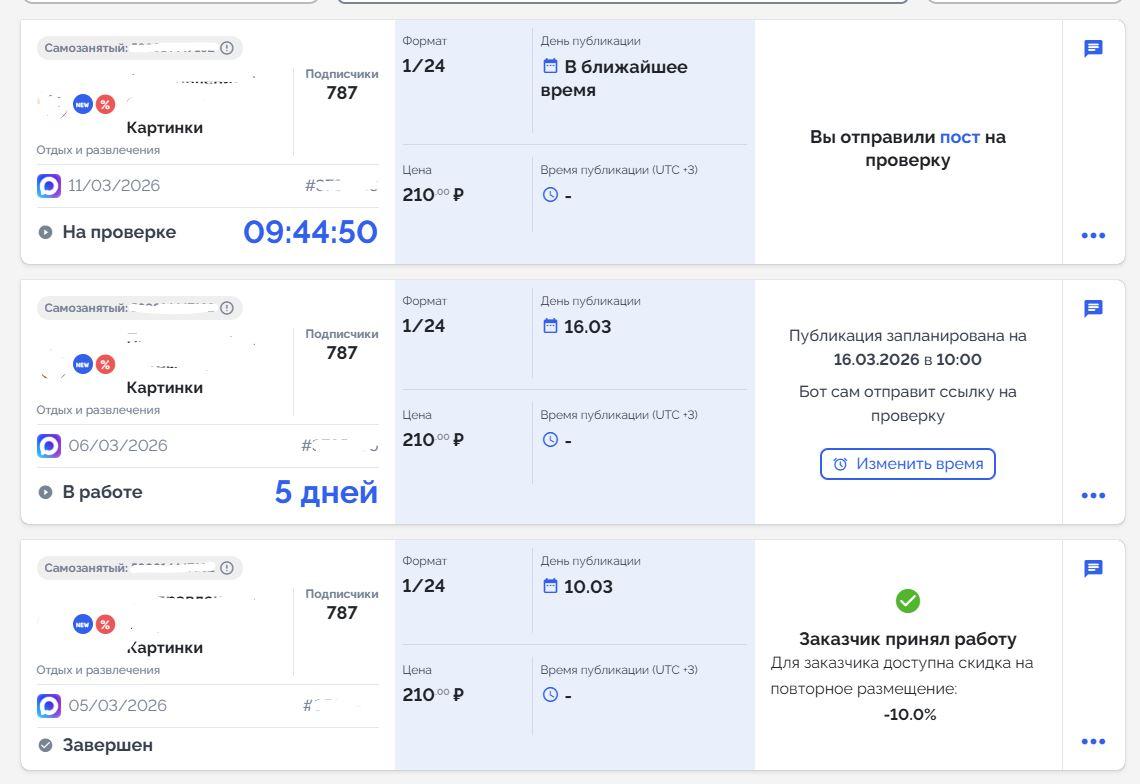Open three-dots menu of На проверке order
Viewport: 1140px width, 784px height.
pos(1093,236)
